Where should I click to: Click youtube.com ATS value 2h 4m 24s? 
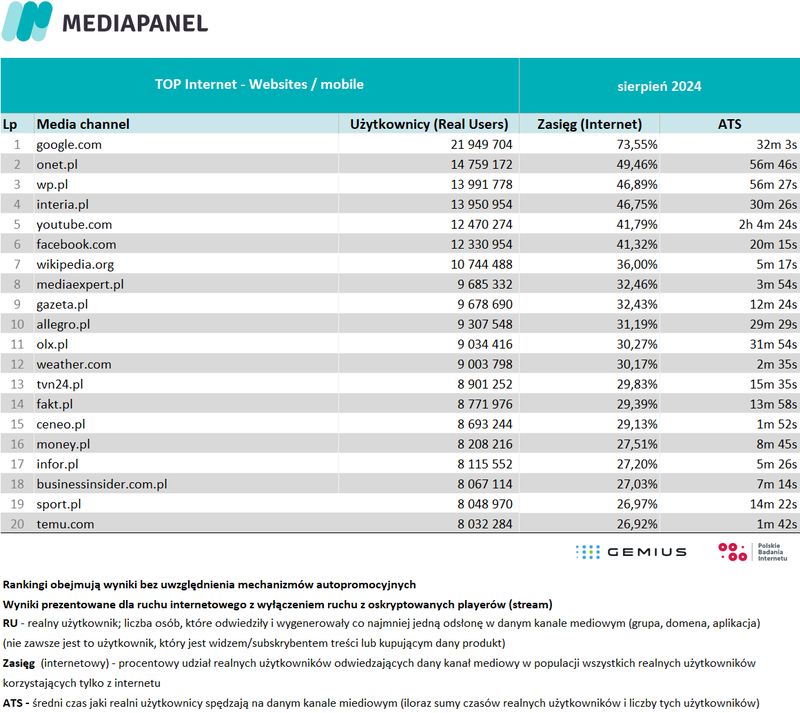tap(768, 225)
